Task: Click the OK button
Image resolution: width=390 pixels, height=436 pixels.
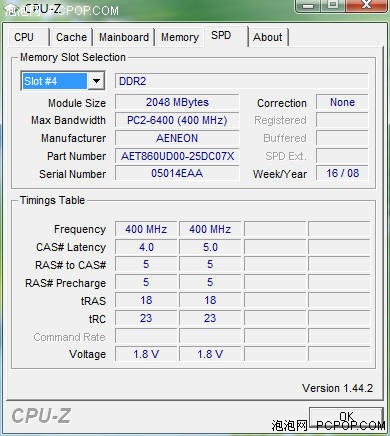Action: pos(346,417)
